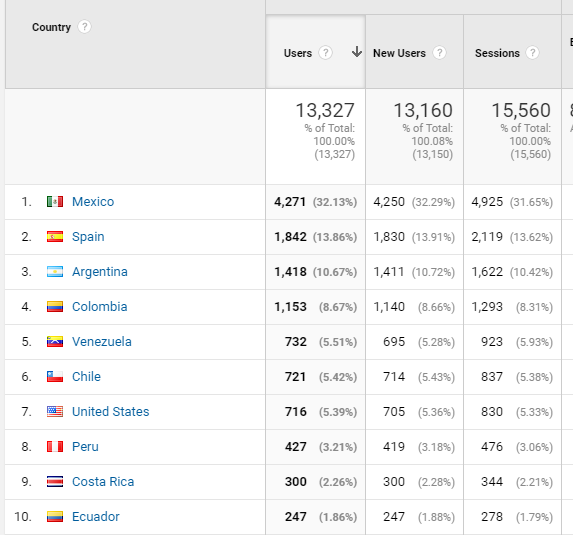
Task: Sort table by New Users column
Action: click(399, 53)
